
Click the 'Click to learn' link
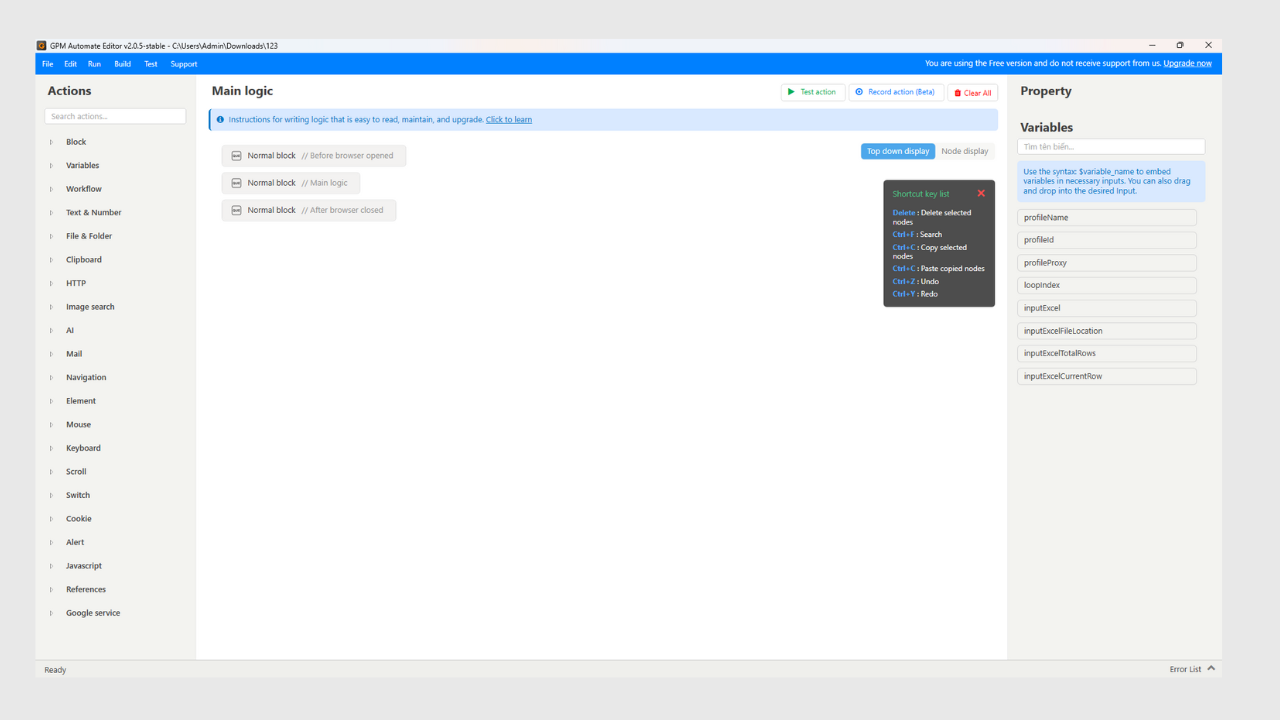[x=509, y=119]
